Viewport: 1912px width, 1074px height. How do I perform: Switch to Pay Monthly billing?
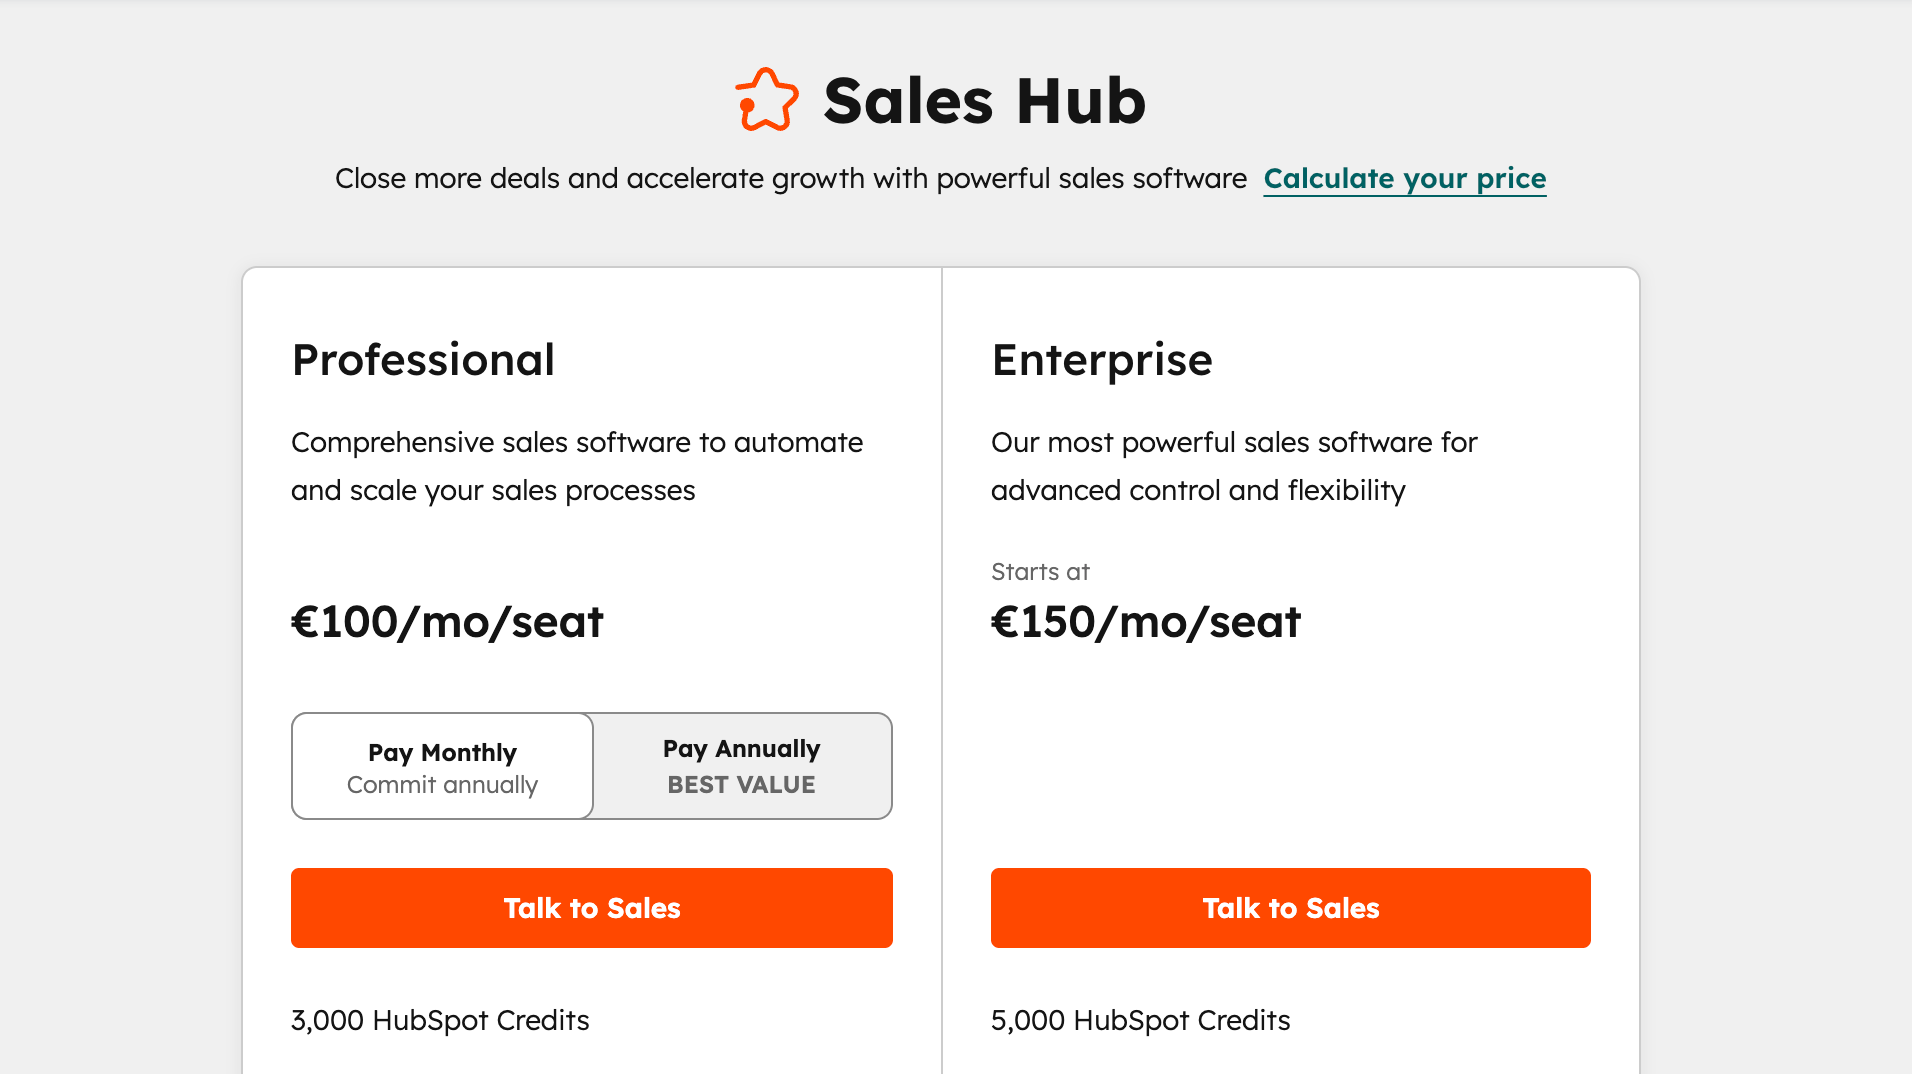(x=441, y=766)
